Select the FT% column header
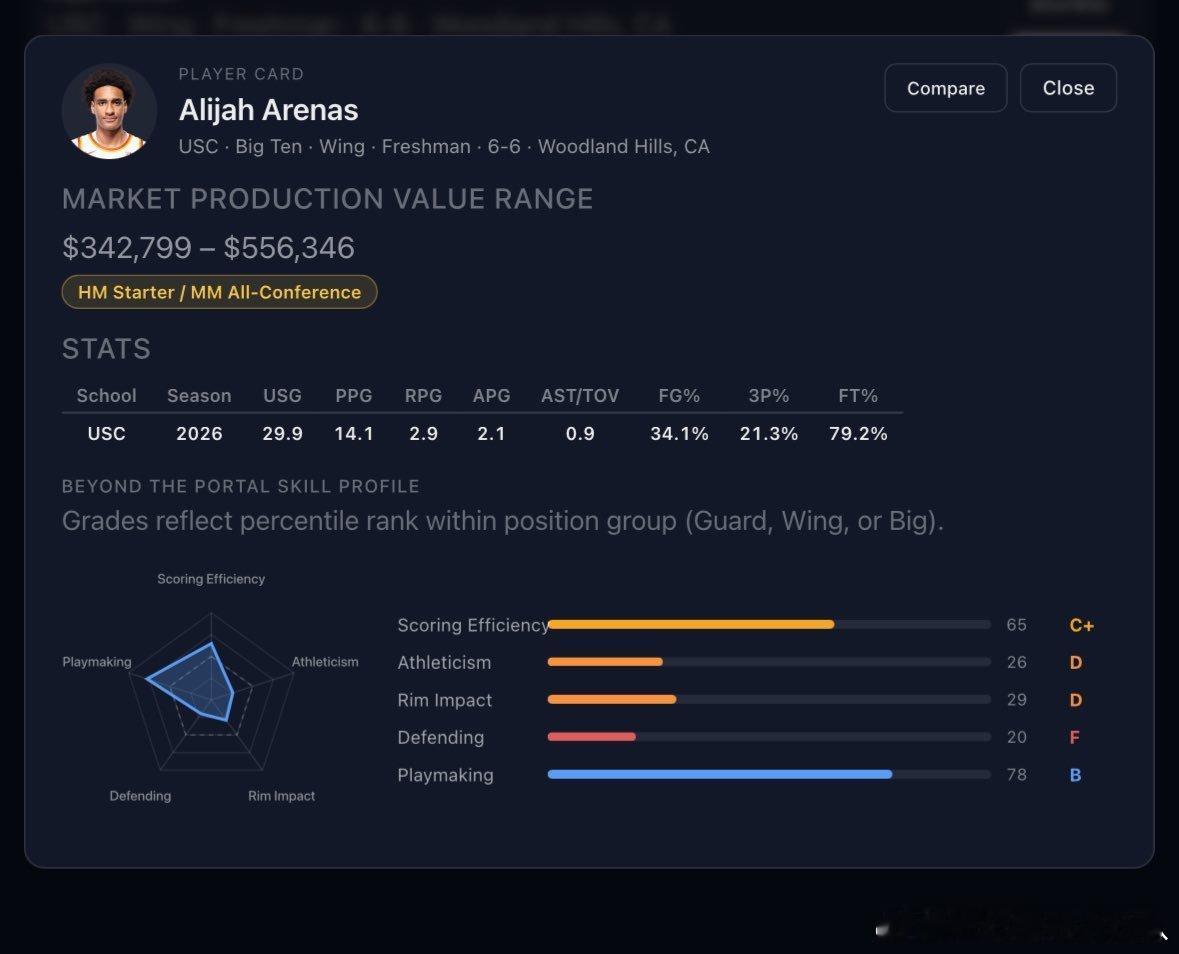The height and width of the screenshot is (954, 1179). point(858,395)
